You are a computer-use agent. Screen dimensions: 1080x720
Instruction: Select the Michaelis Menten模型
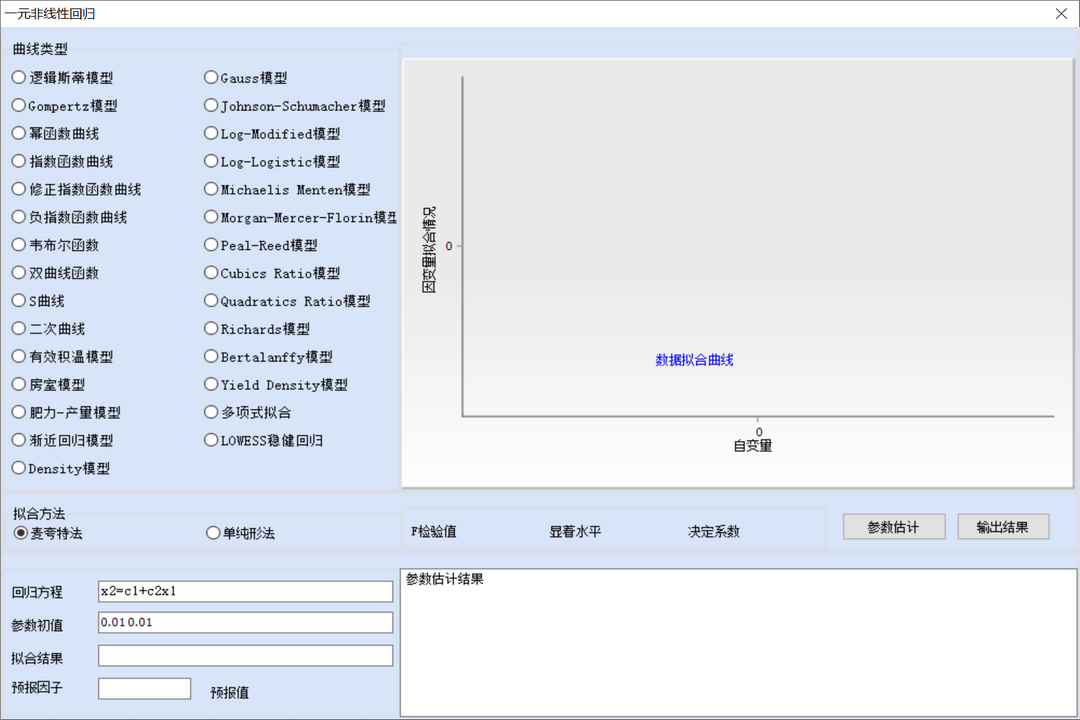[210, 189]
